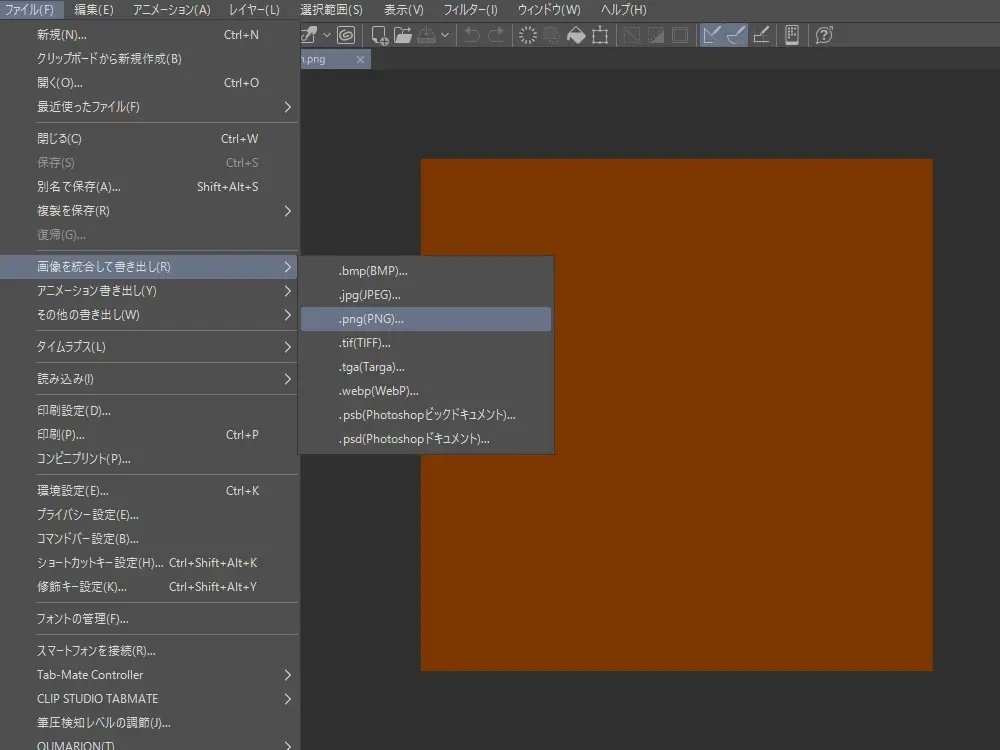Select .png(PNG)... export option

coord(371,319)
